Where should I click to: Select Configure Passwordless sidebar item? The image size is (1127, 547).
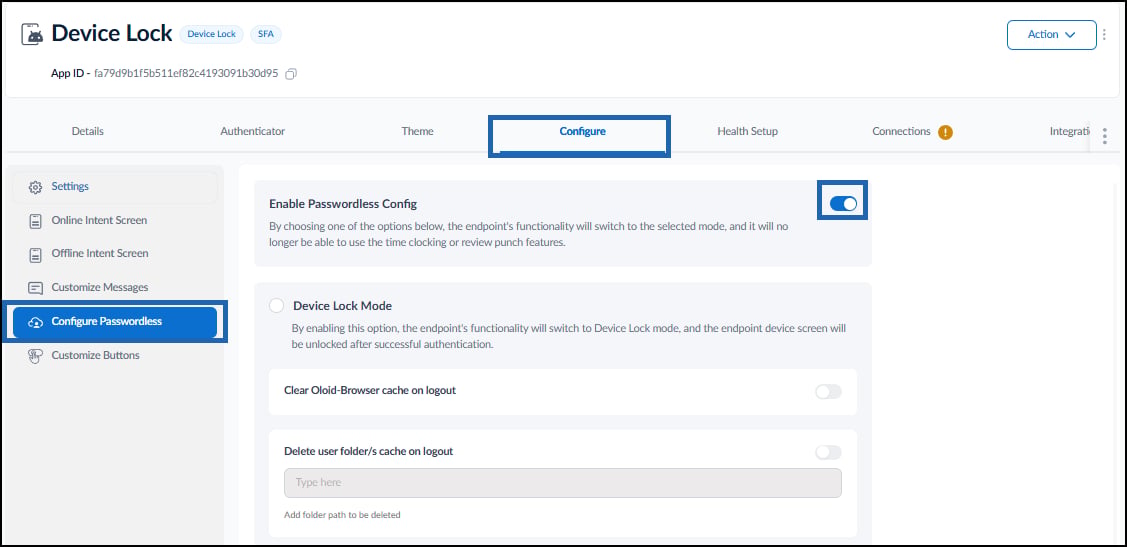click(x=115, y=321)
